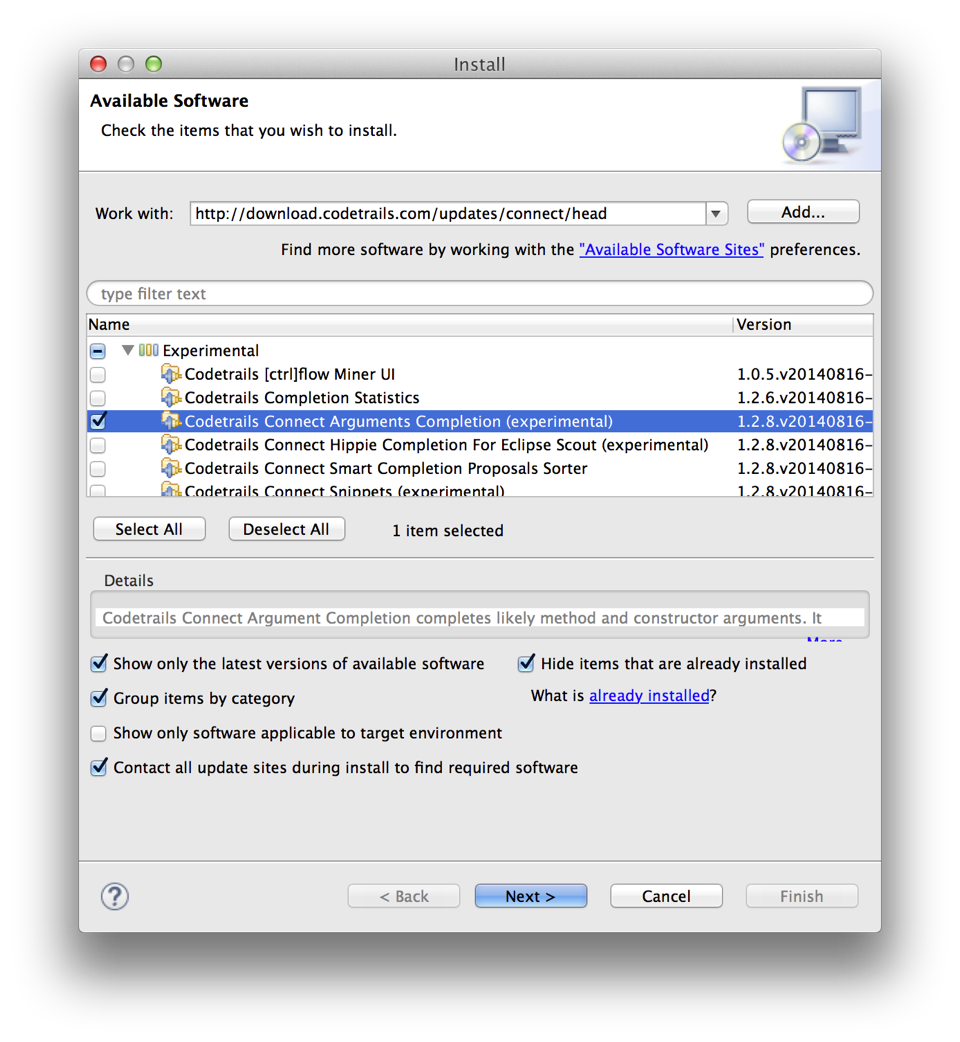The width and height of the screenshot is (960, 1042).
Task: Click the Deselect All button
Action: click(x=286, y=530)
